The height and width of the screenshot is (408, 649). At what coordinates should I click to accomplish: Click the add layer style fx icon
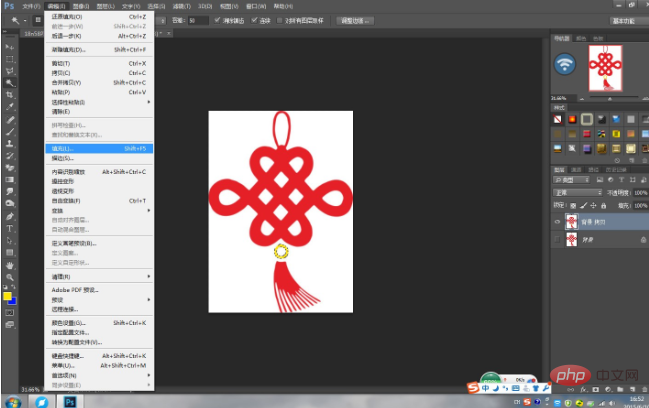[584, 389]
